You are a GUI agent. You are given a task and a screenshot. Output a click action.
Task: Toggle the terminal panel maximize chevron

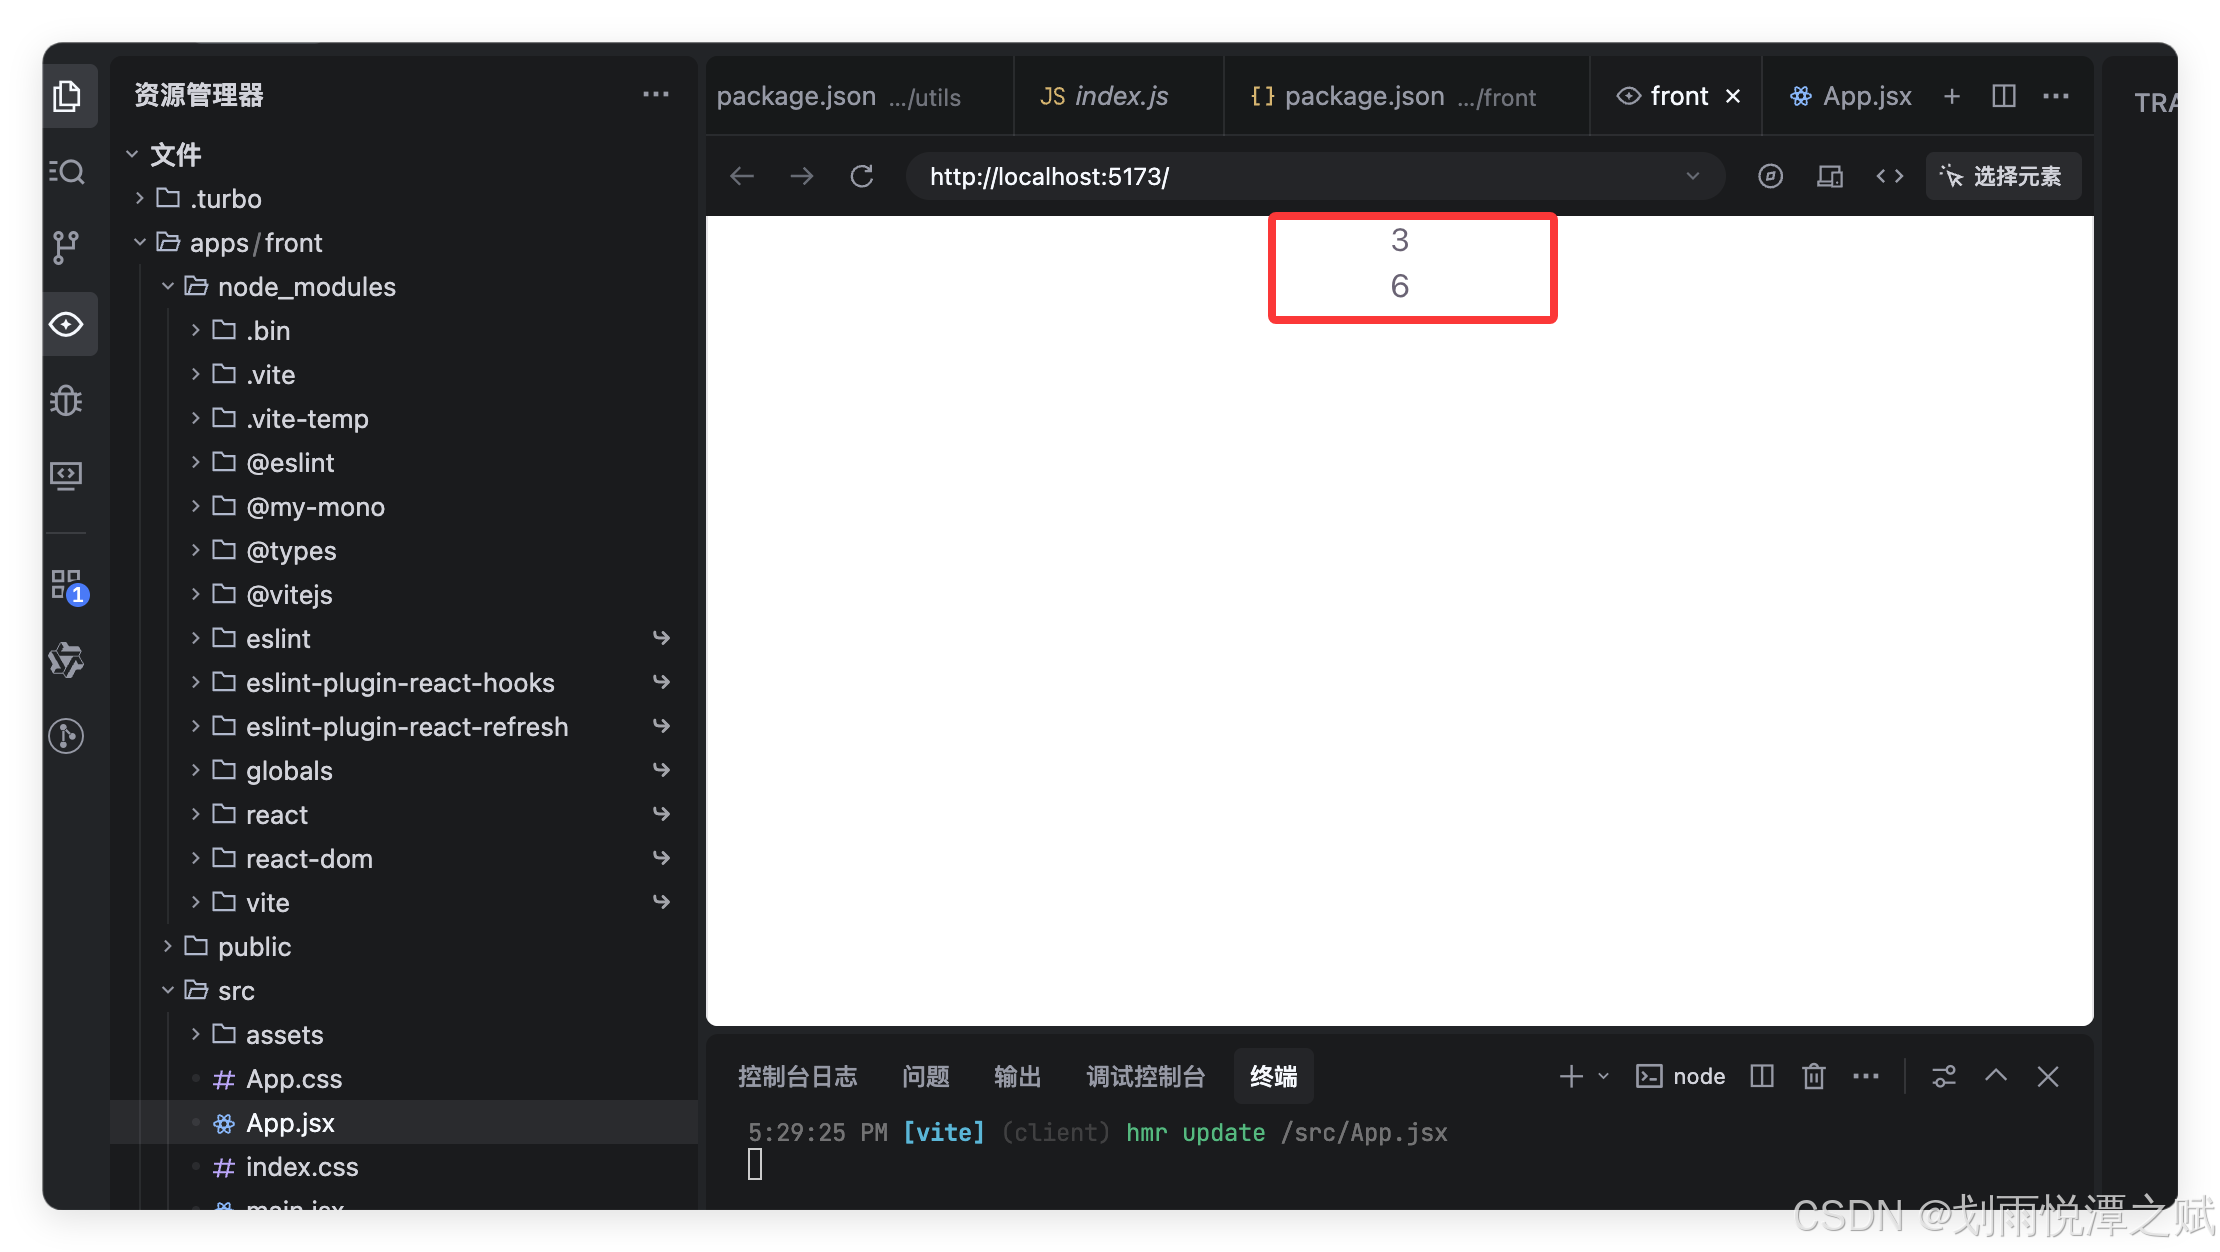(x=1996, y=1076)
